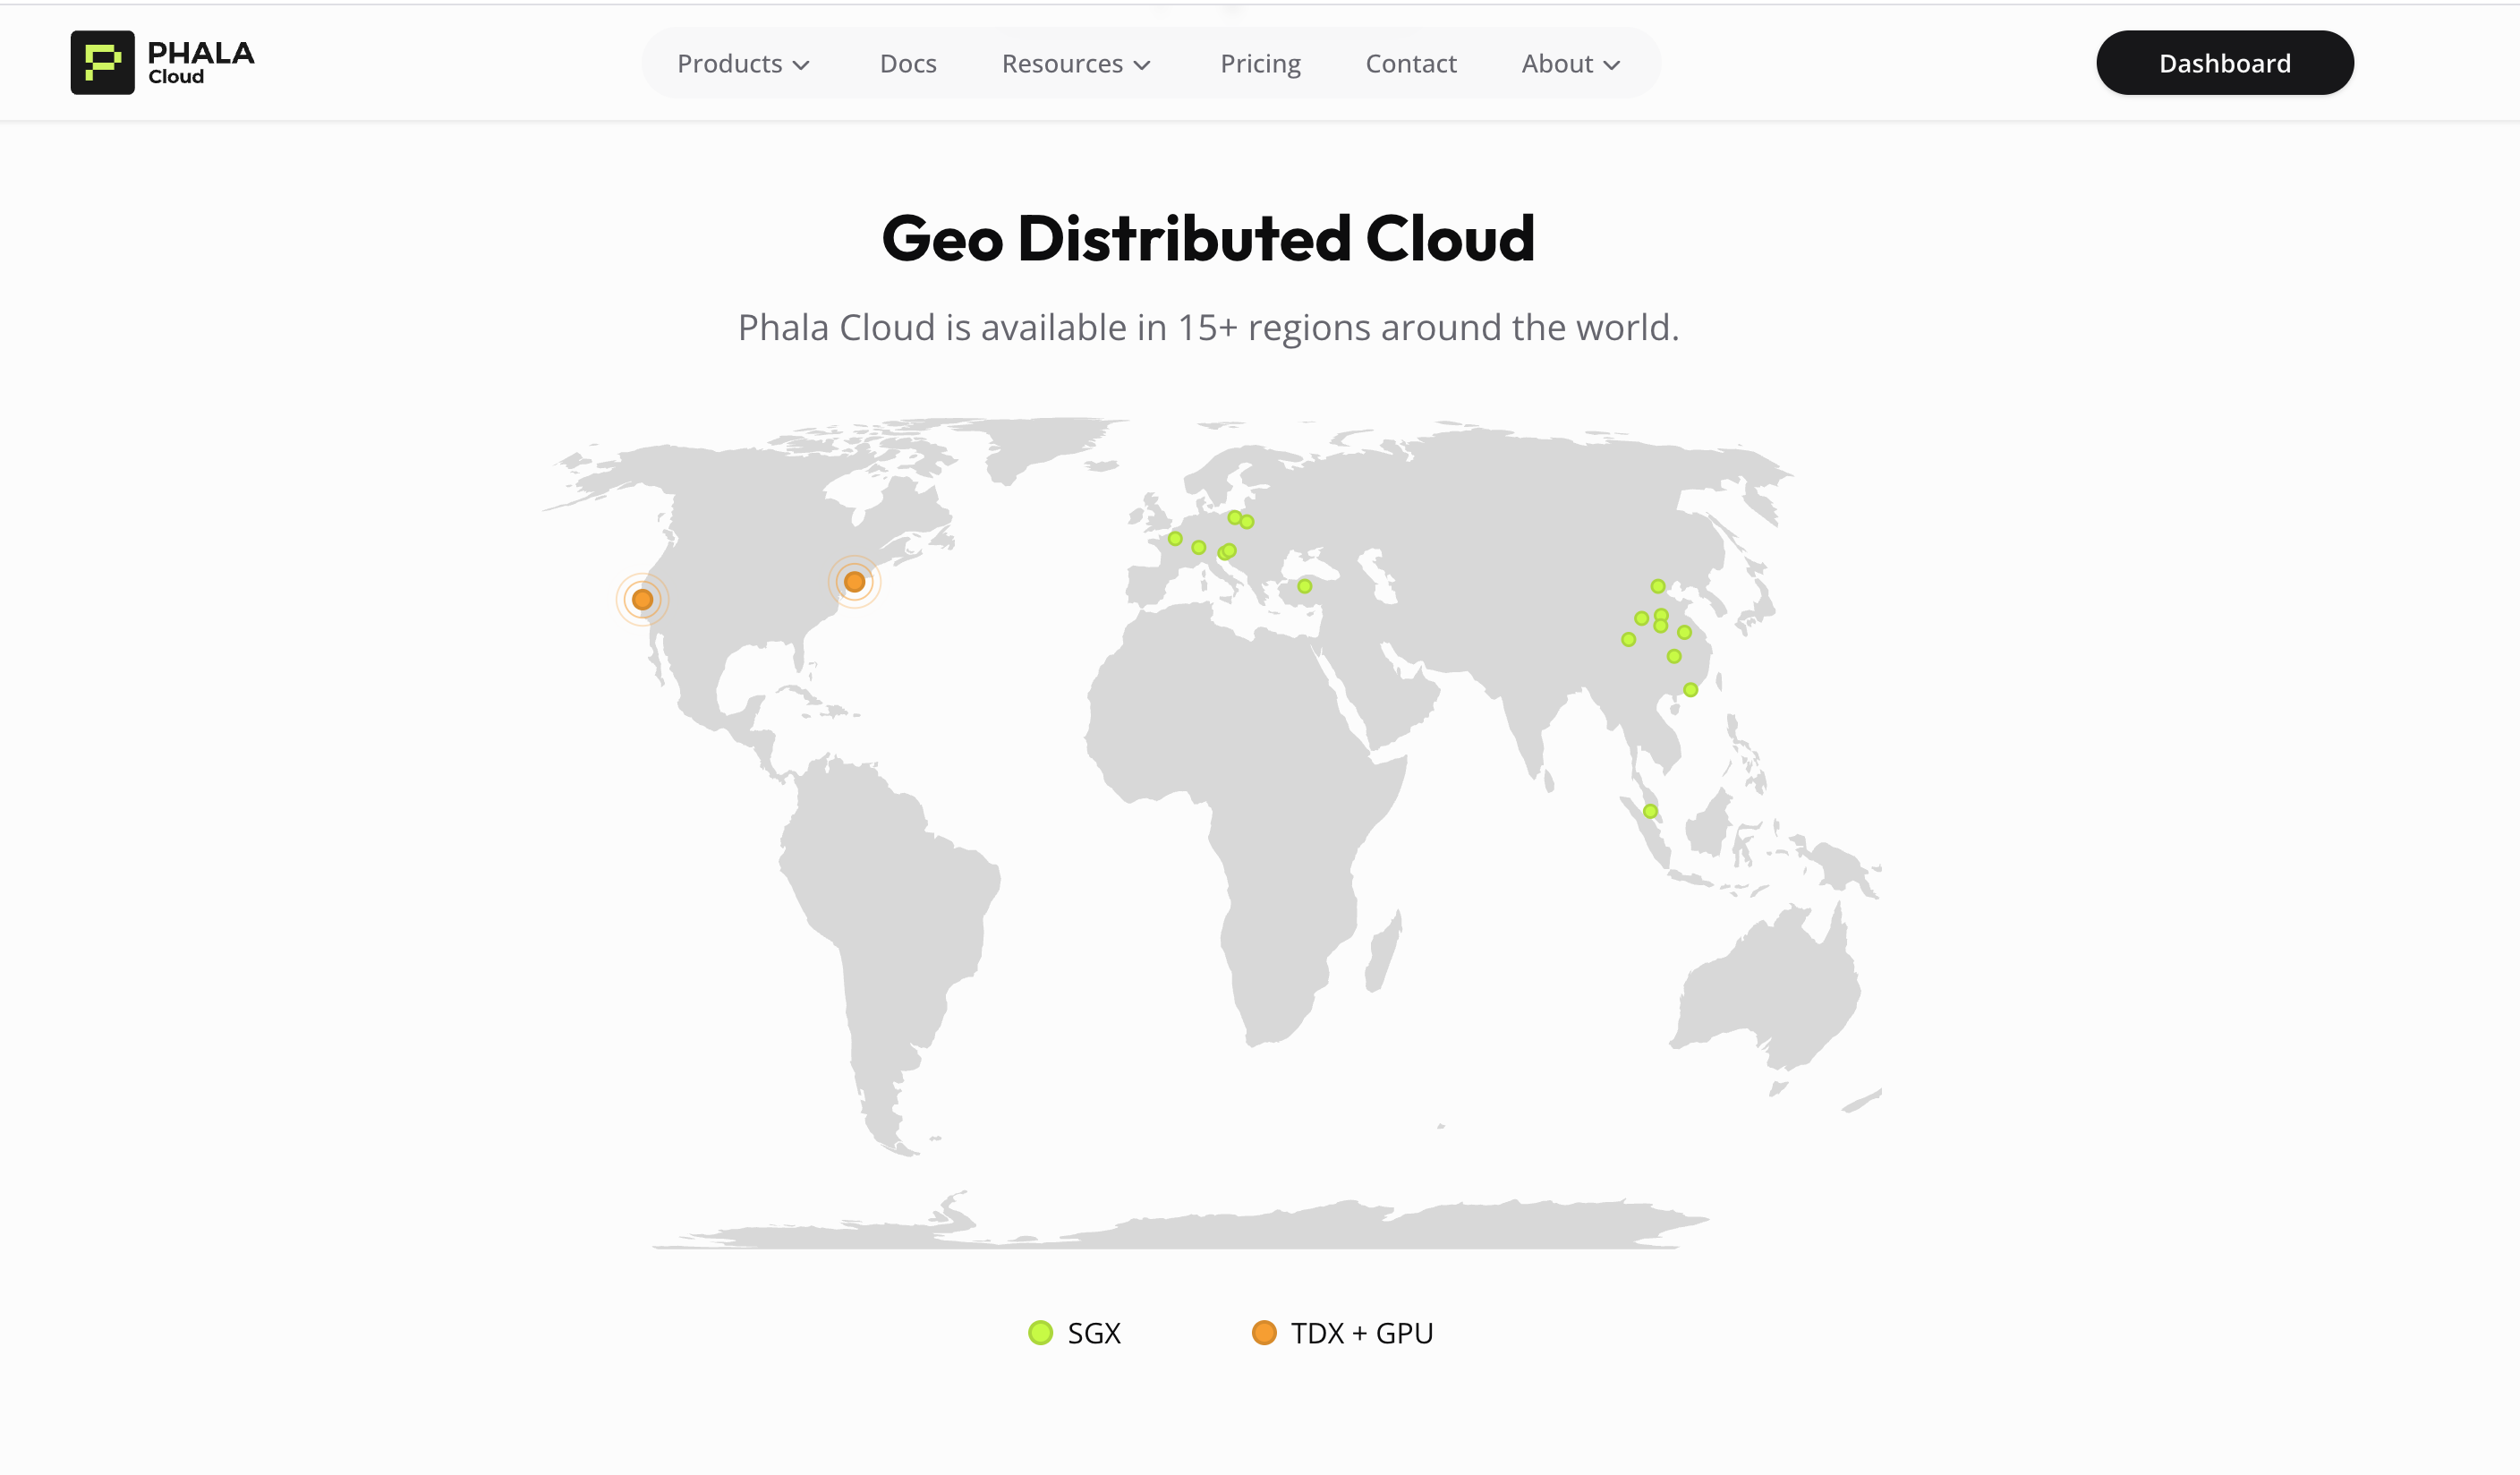Click the orange US East Coast marker
Viewport: 2520px width, 1475px height.
click(854, 581)
